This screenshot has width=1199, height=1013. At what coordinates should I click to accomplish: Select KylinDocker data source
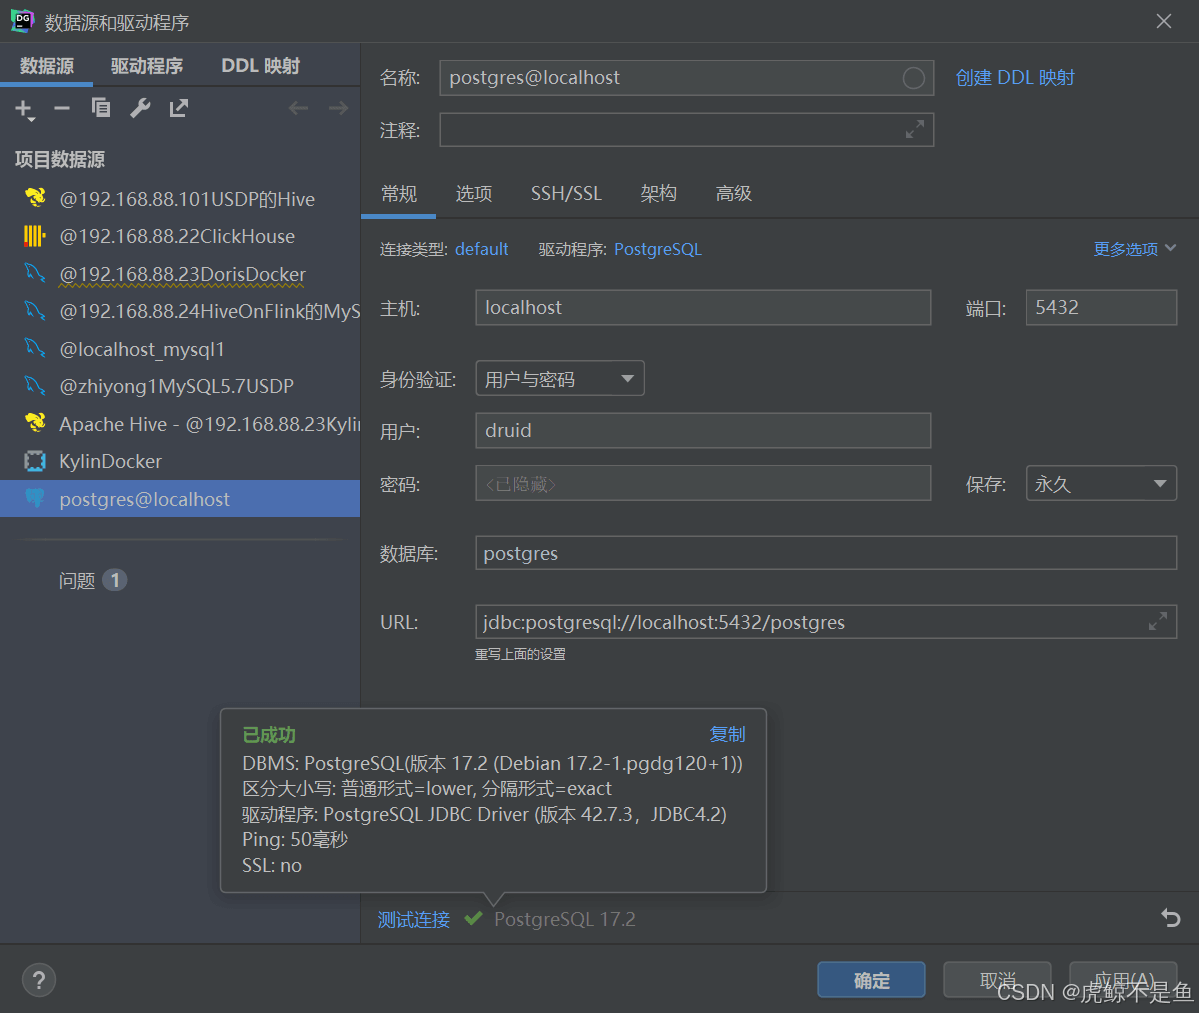click(x=180, y=461)
